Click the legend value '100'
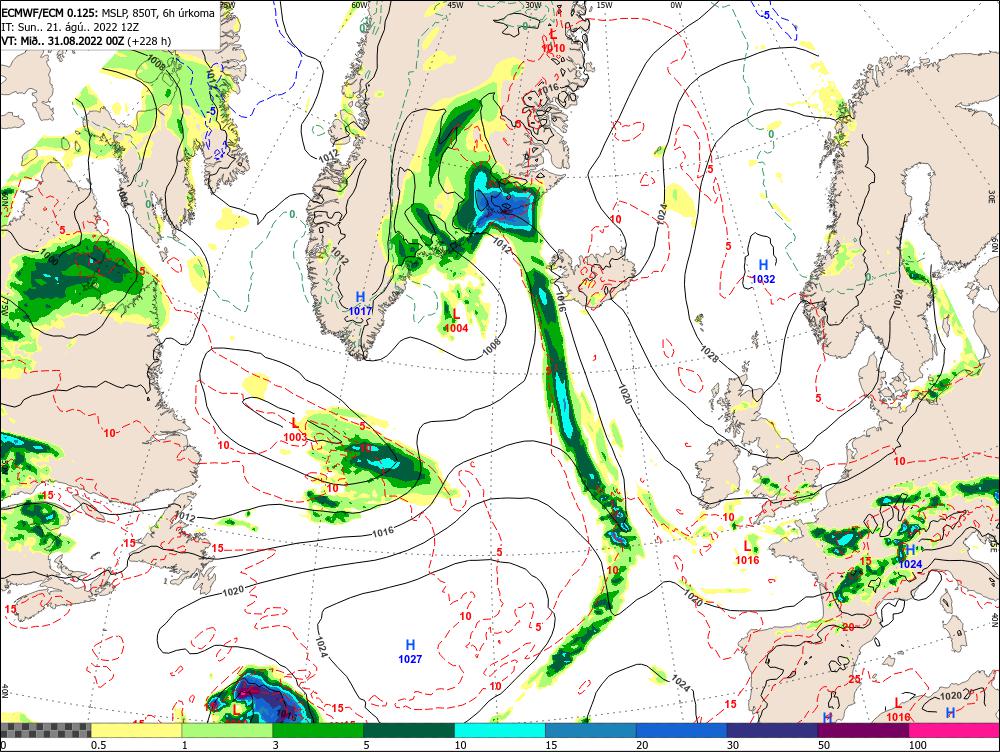Image resolution: width=1000 pixels, height=752 pixels. (918, 745)
